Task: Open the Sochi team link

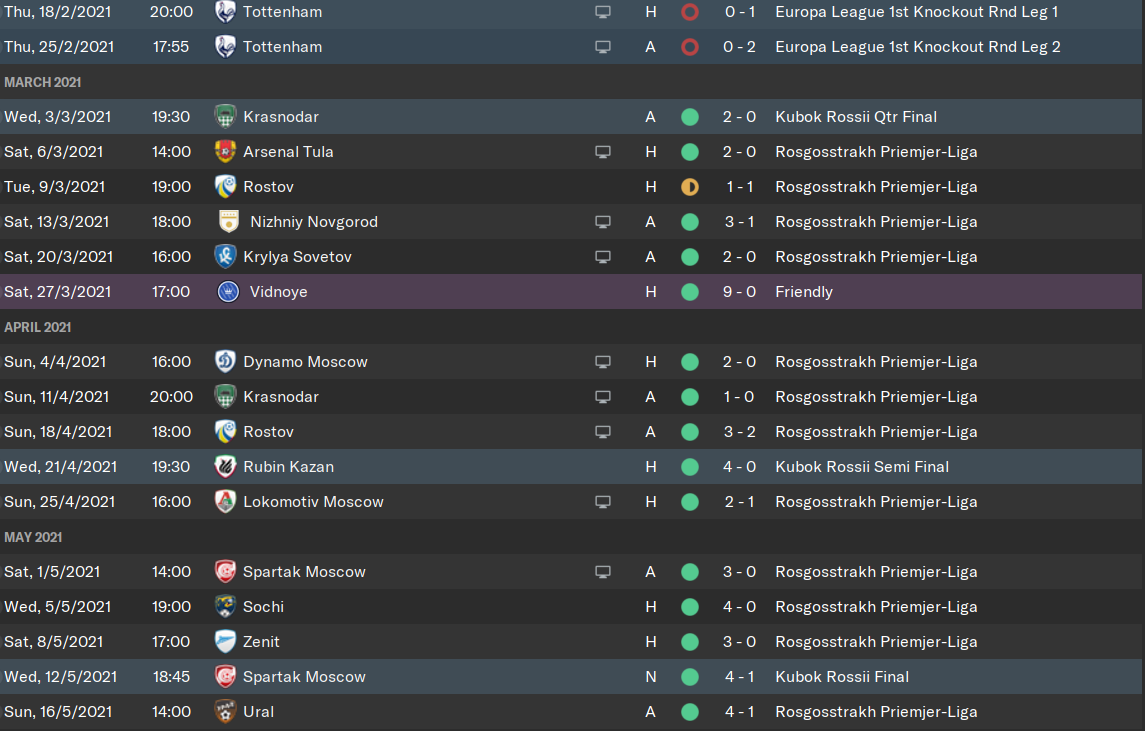Action: coord(263,607)
